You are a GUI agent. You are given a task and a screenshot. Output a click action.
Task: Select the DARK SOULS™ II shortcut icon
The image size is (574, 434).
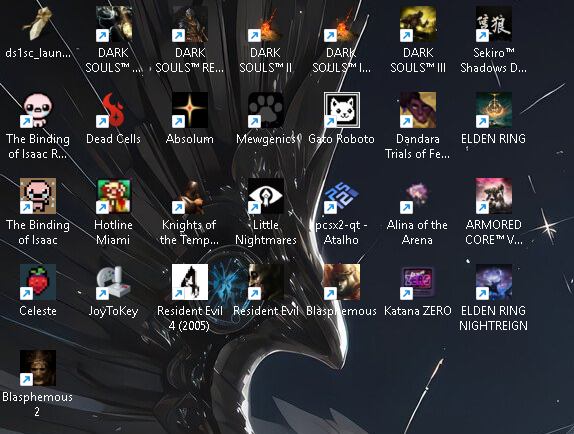(x=266, y=24)
